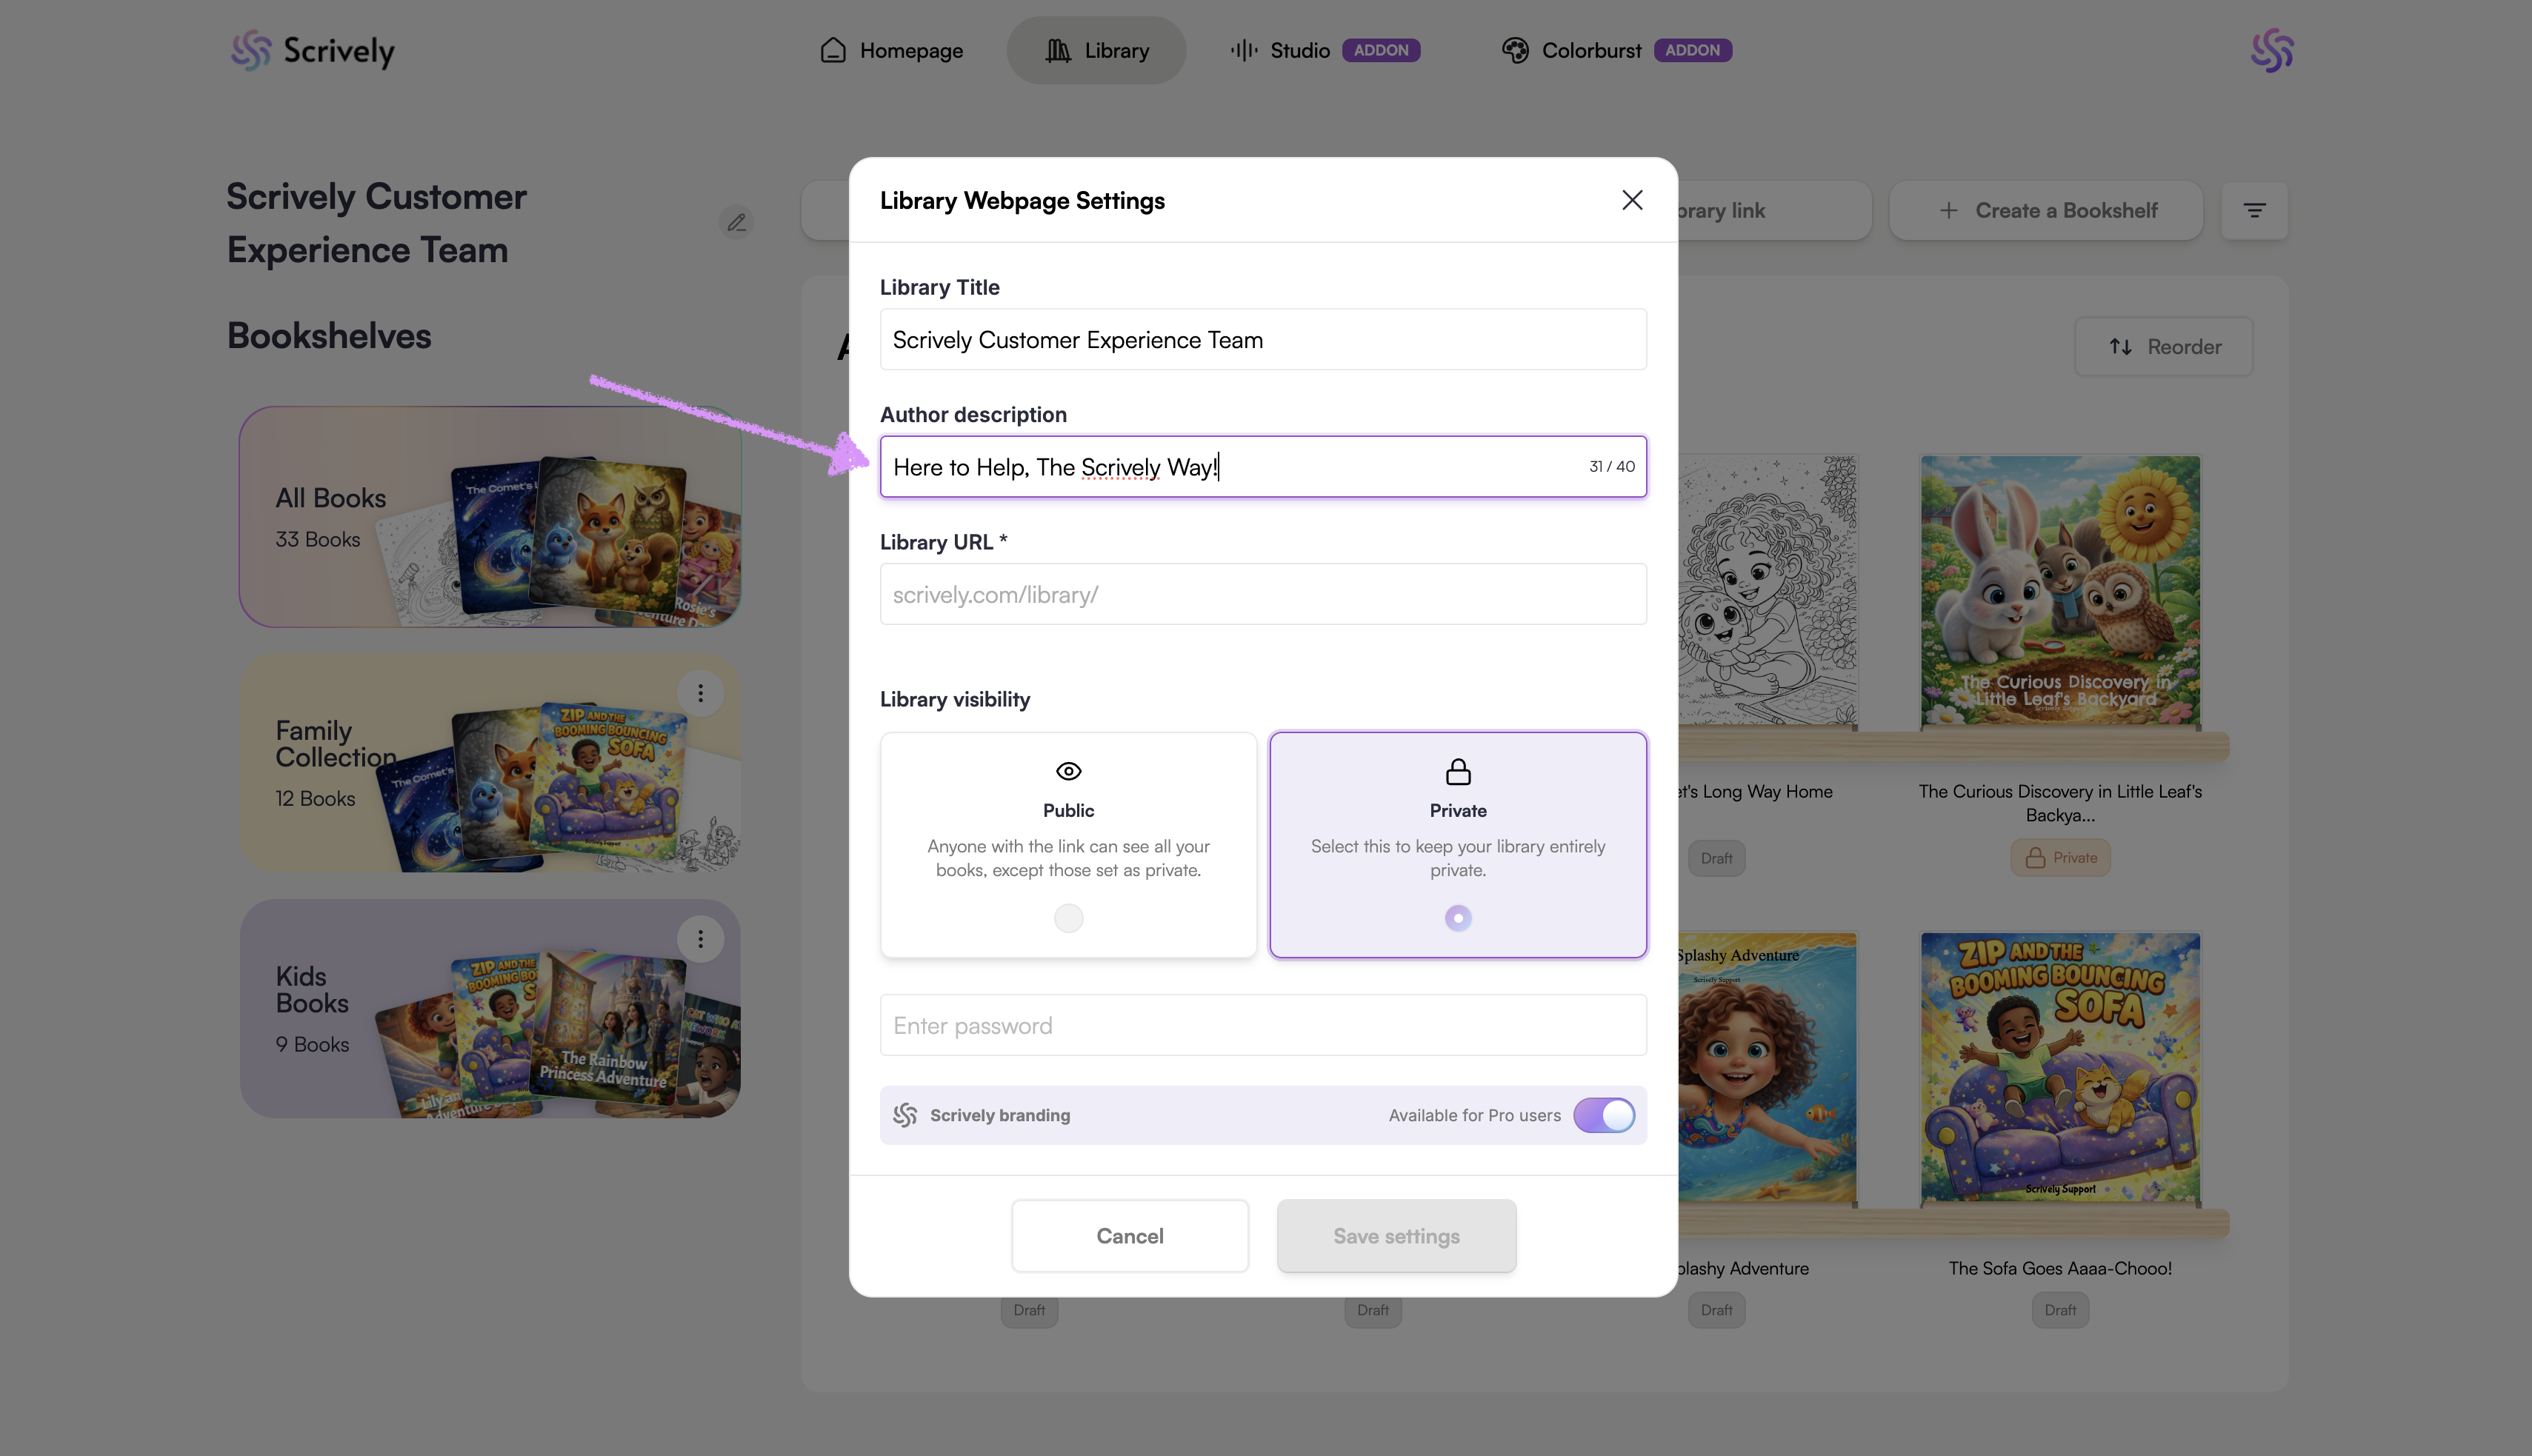2532x1456 pixels.
Task: Click the lock icon in the Private card
Action: tap(1458, 771)
